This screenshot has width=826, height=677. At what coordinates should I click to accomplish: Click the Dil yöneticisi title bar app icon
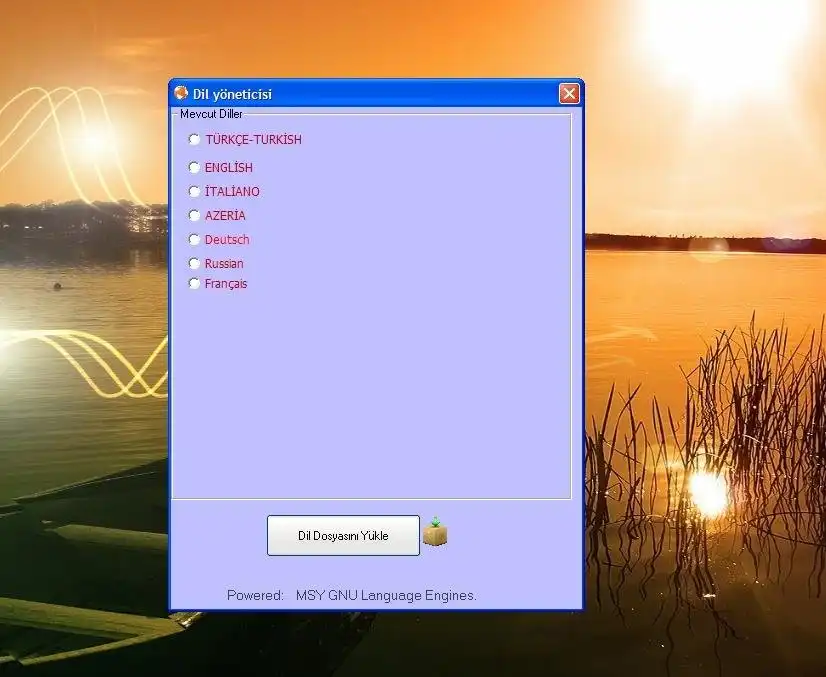point(181,93)
